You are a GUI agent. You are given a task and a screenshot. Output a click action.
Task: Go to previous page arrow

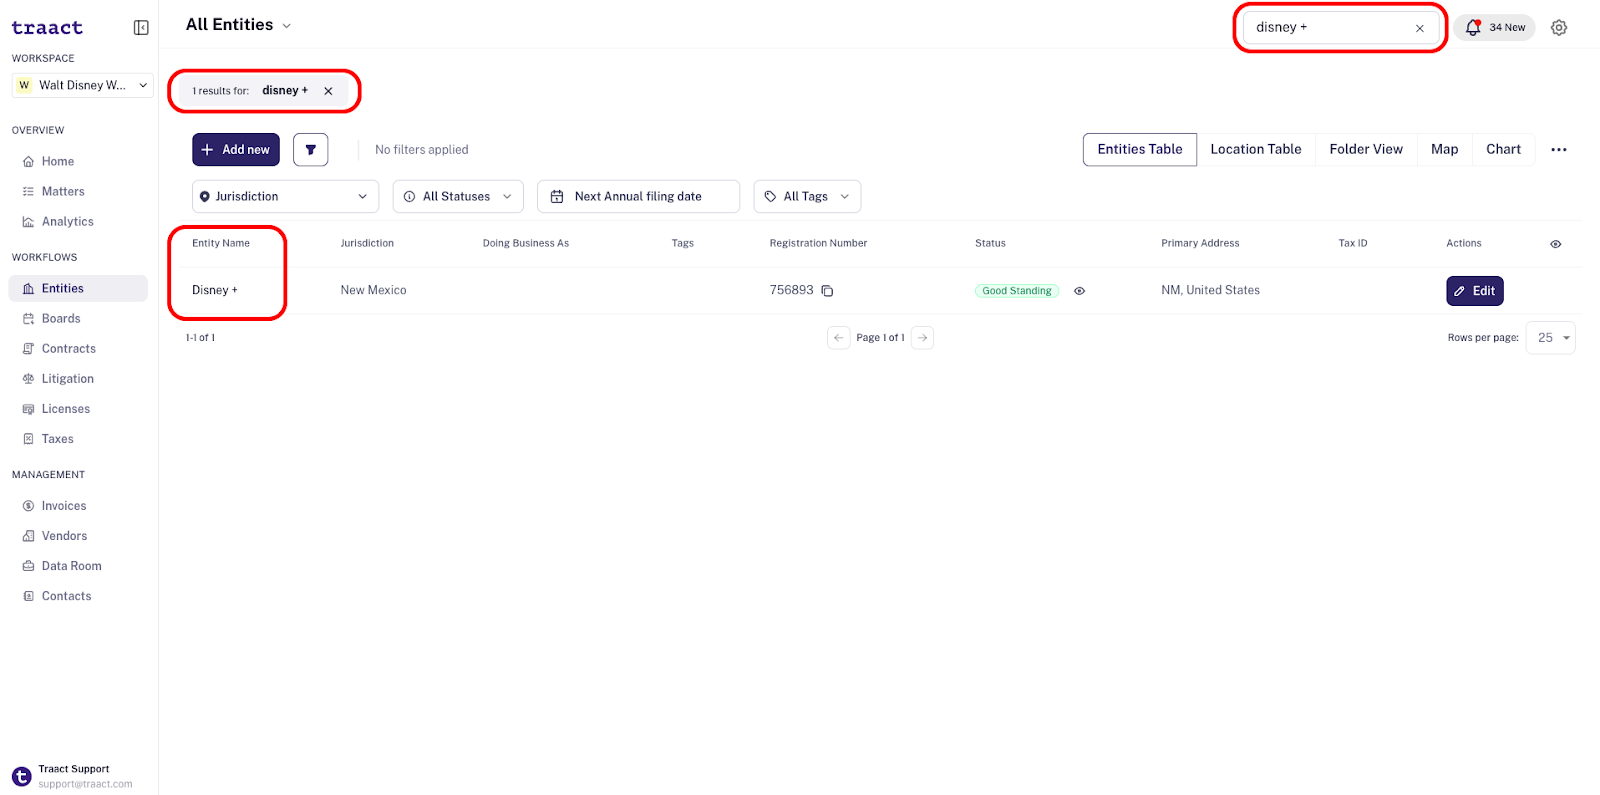[x=839, y=338]
